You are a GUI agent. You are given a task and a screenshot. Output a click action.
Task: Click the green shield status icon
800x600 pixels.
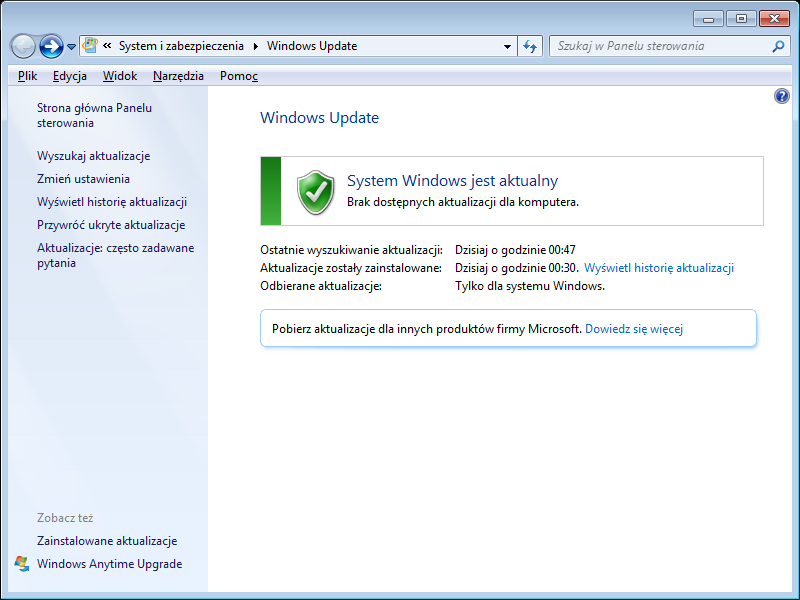pos(316,192)
